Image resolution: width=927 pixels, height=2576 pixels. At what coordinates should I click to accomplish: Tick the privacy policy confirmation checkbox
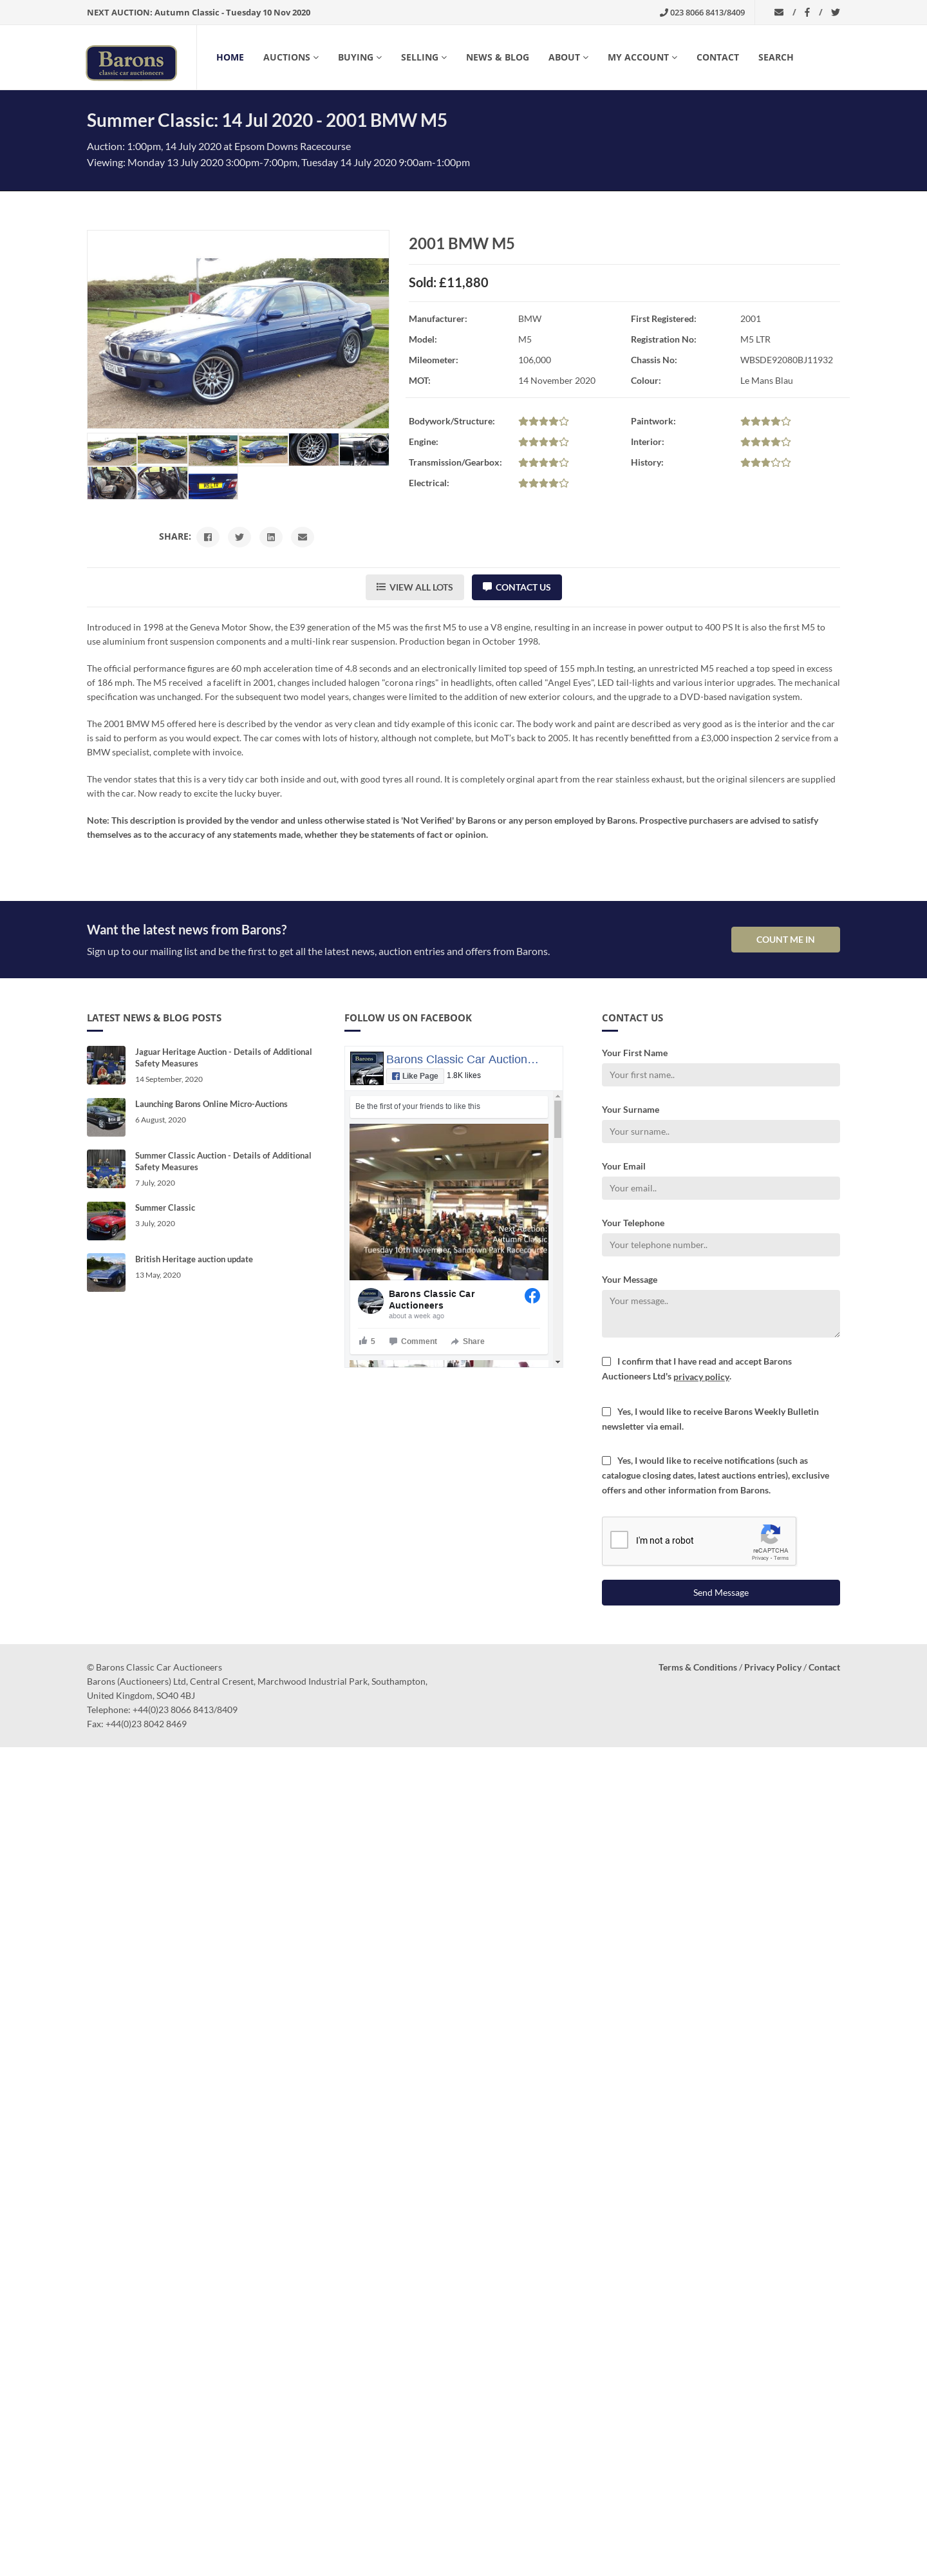(606, 1361)
